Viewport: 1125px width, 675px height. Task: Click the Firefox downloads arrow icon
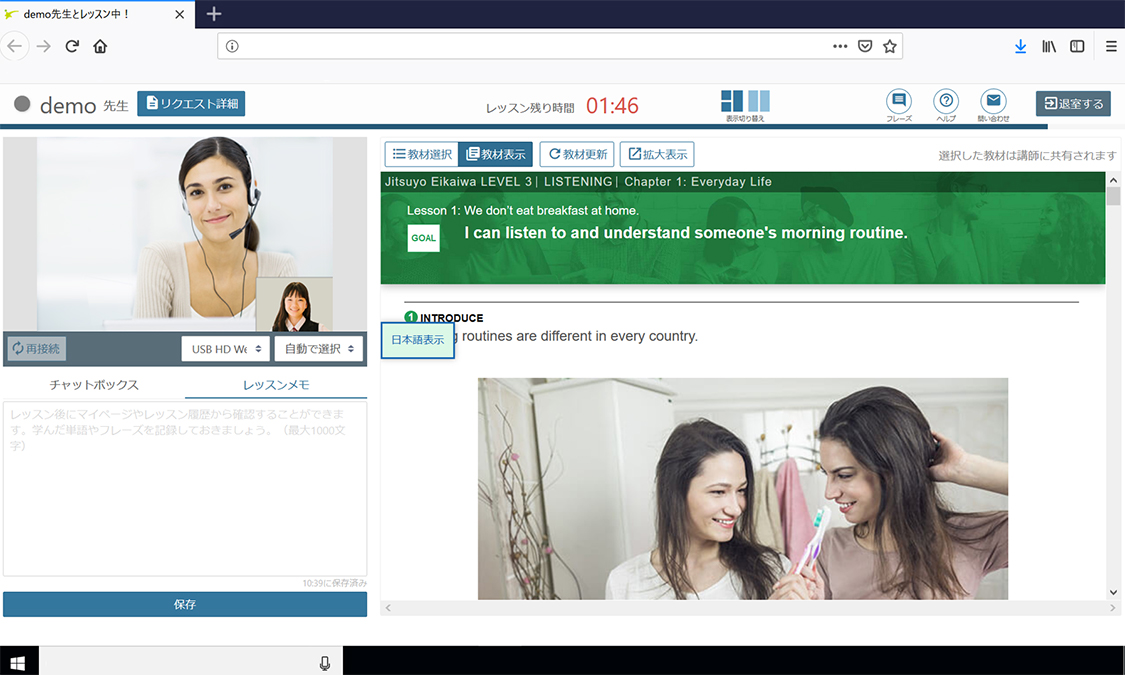(1020, 46)
